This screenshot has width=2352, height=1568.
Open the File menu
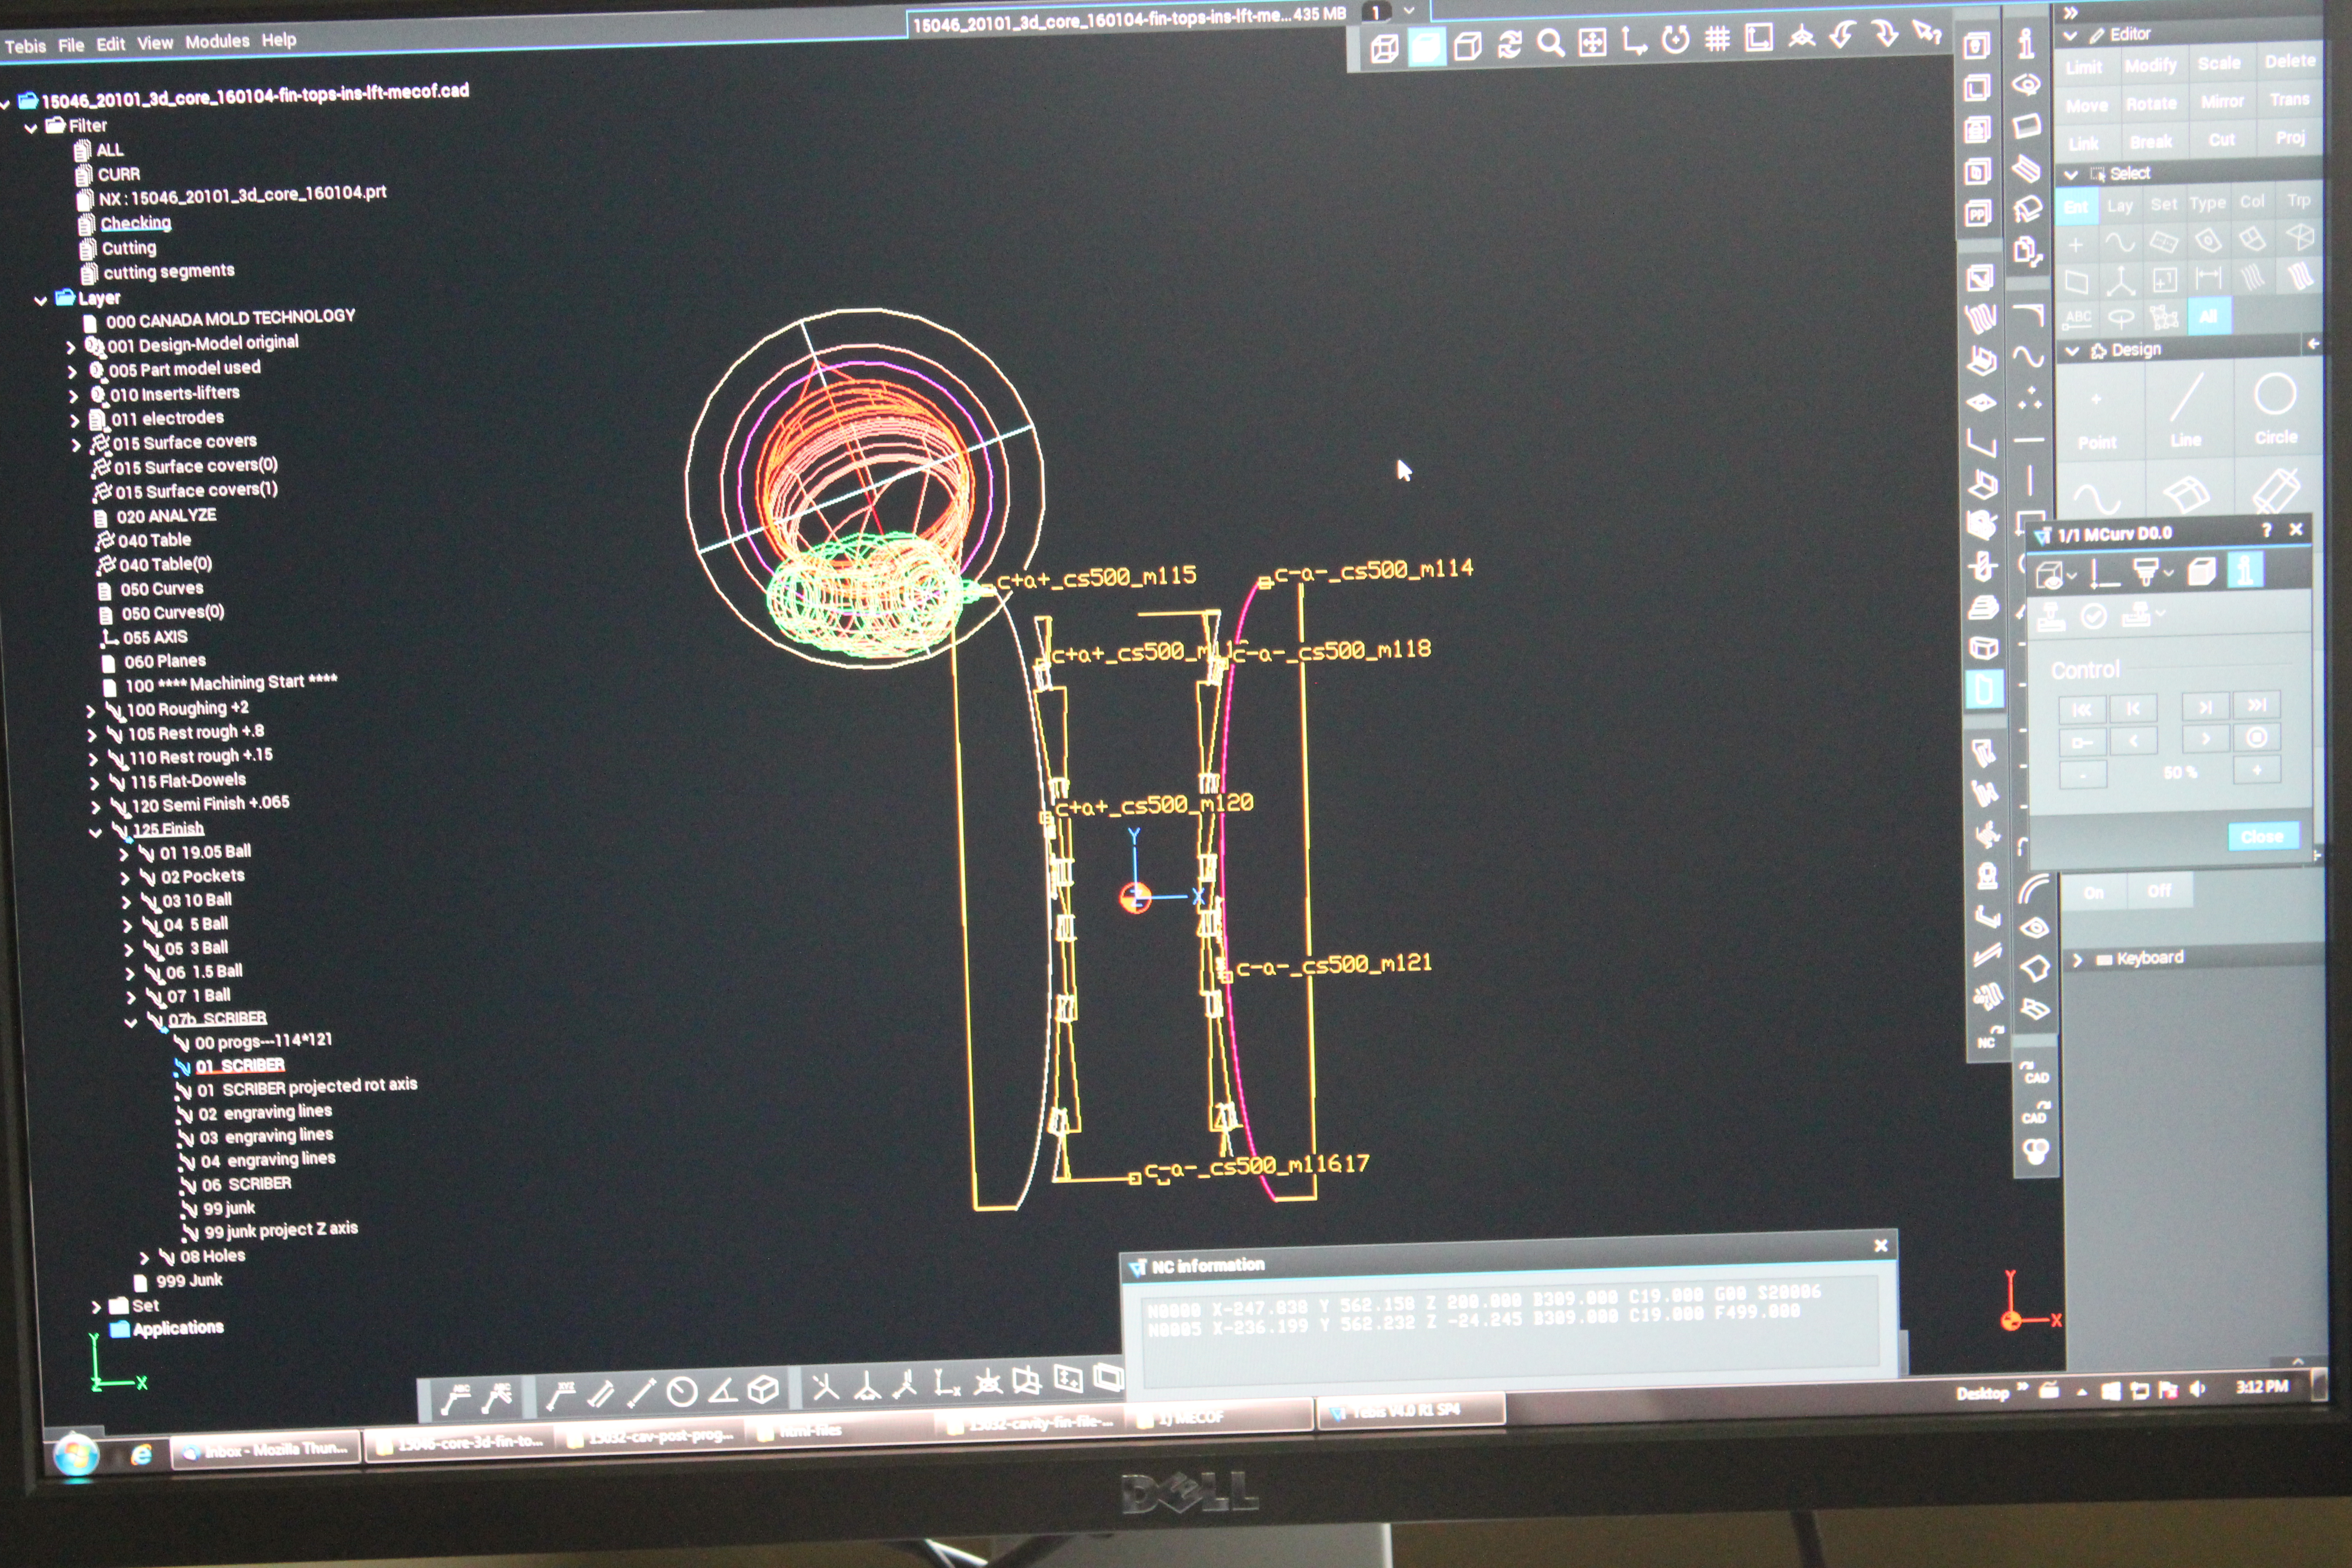click(71, 45)
